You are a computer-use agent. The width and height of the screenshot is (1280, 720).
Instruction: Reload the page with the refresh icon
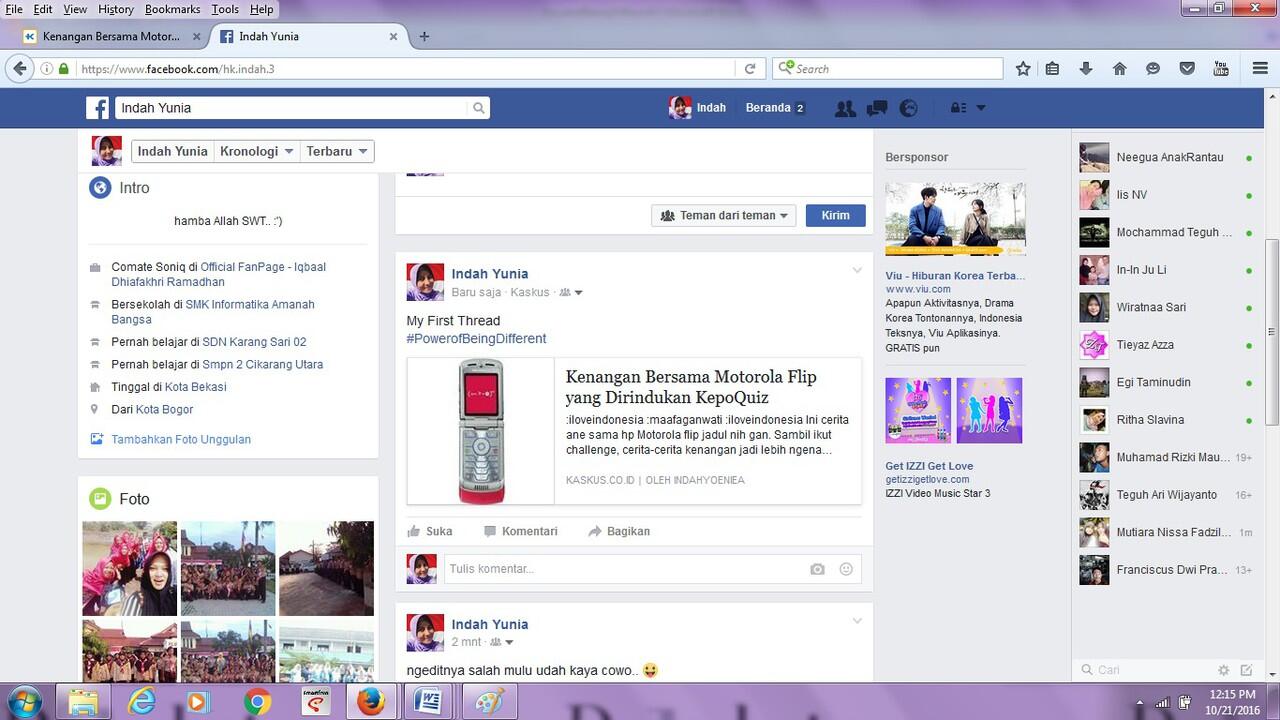(750, 69)
